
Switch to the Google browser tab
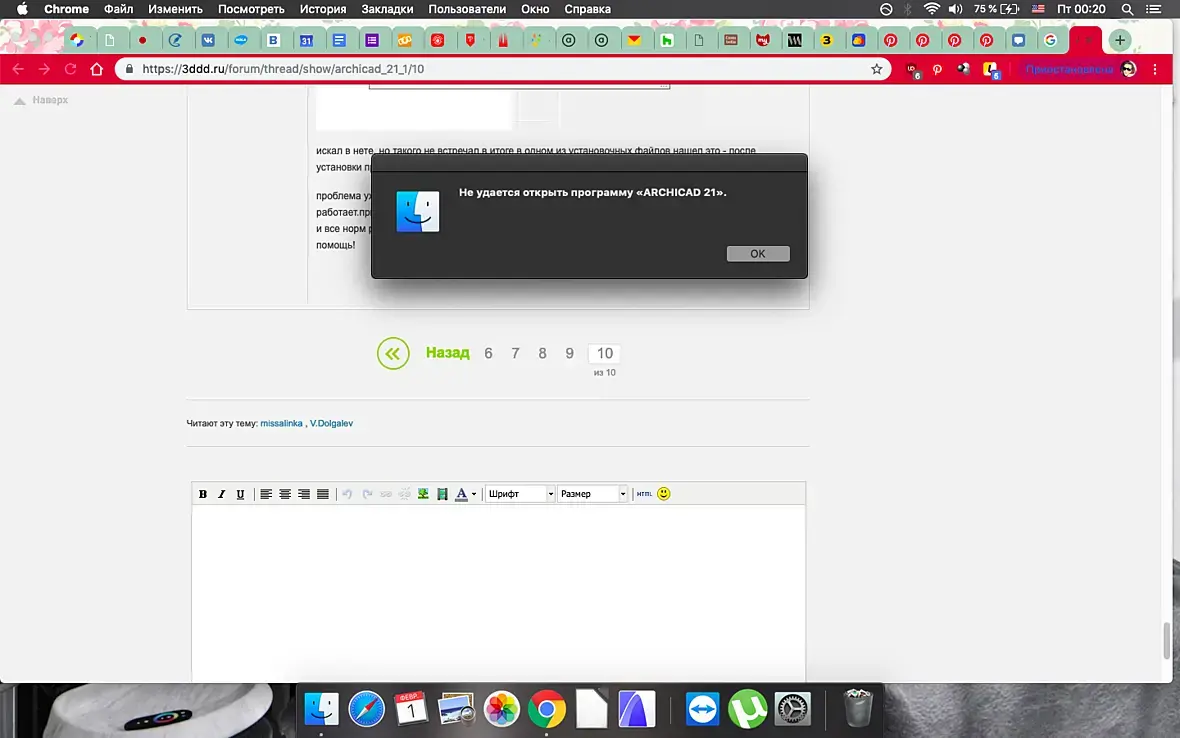coord(1051,41)
